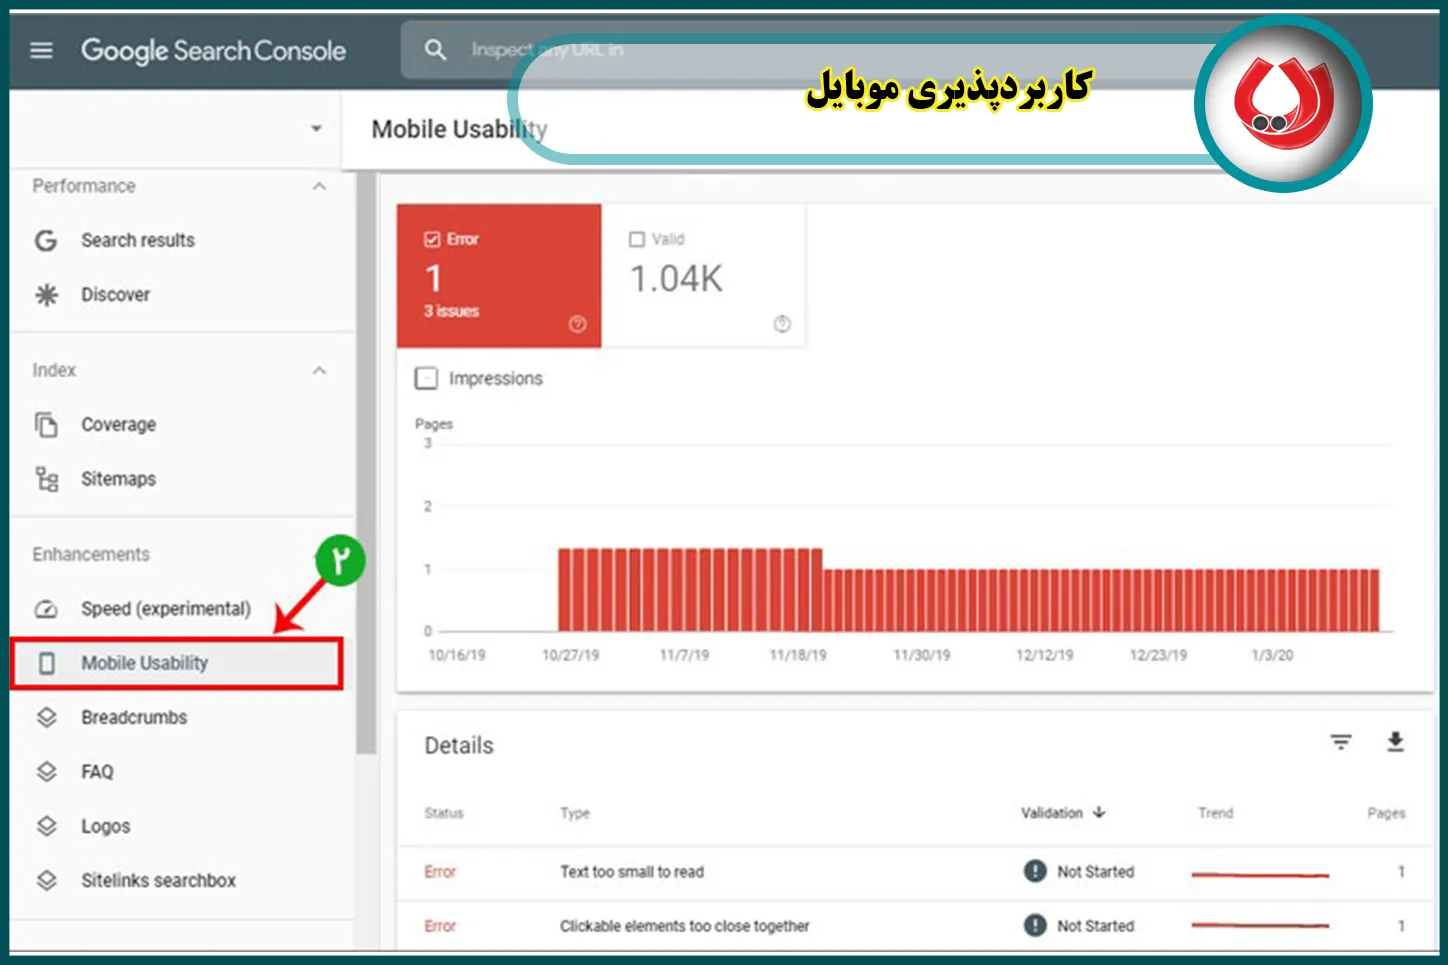Click the Google Search Console logo
The height and width of the screenshot is (965, 1448).
pos(213,50)
